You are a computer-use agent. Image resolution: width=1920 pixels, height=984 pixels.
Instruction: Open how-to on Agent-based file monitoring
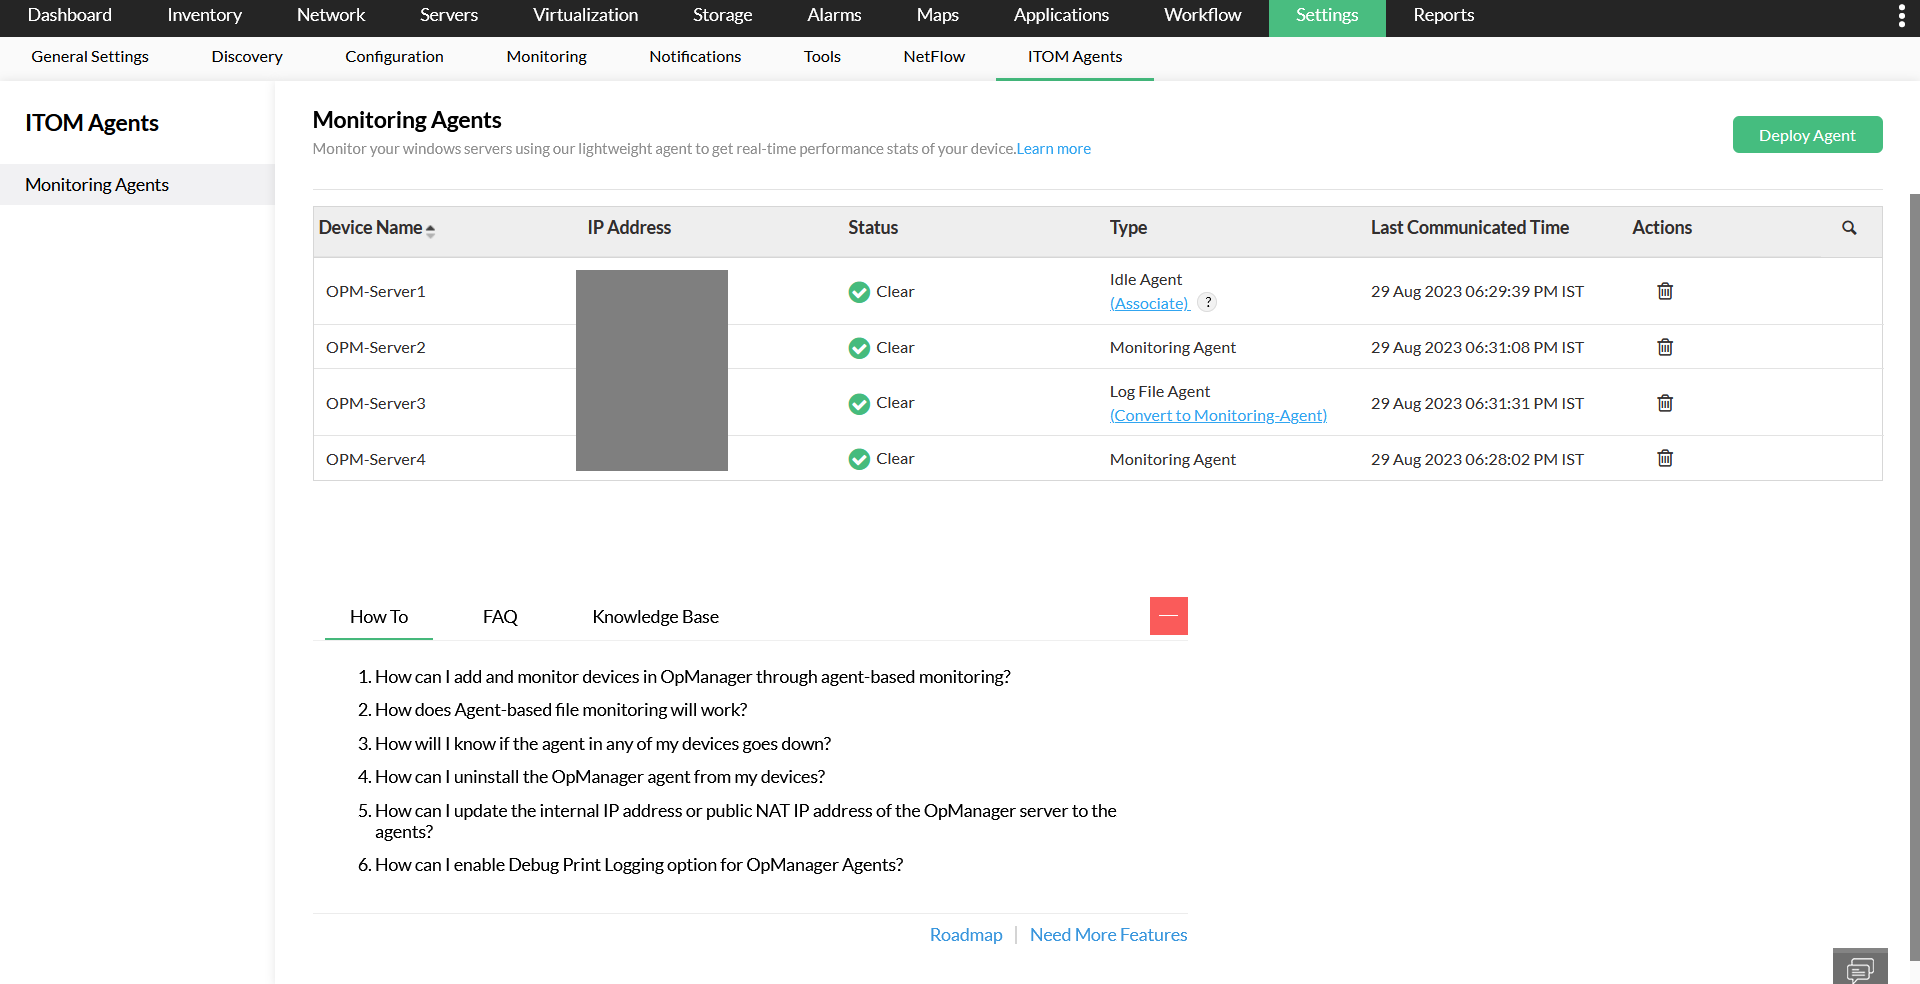coord(561,710)
